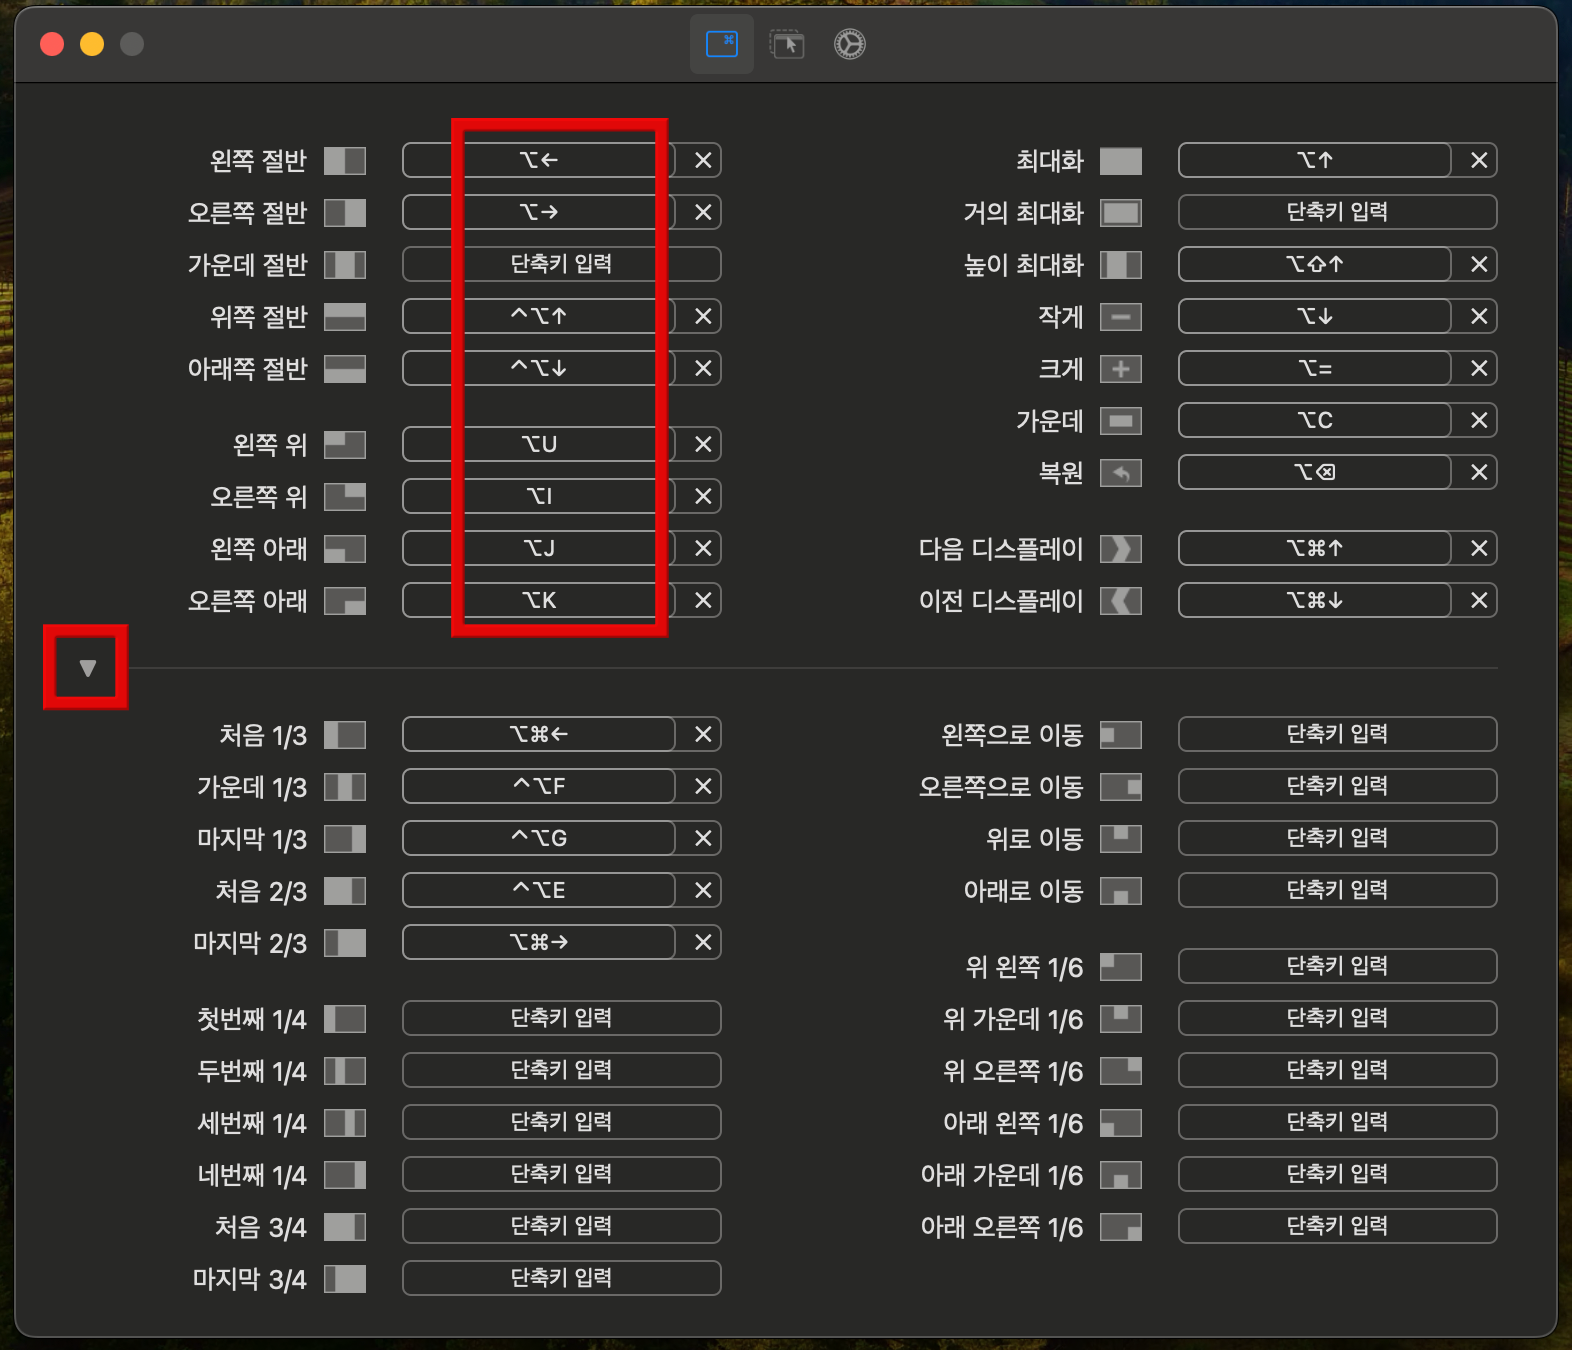Record a shortcut for 거의 최대화
Image resolution: width=1572 pixels, height=1350 pixels.
click(x=1338, y=212)
